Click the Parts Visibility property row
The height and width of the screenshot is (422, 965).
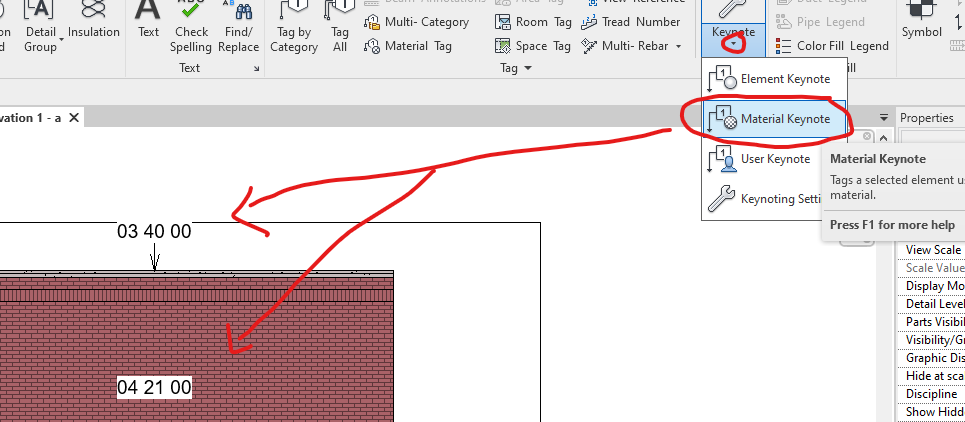tap(931, 322)
